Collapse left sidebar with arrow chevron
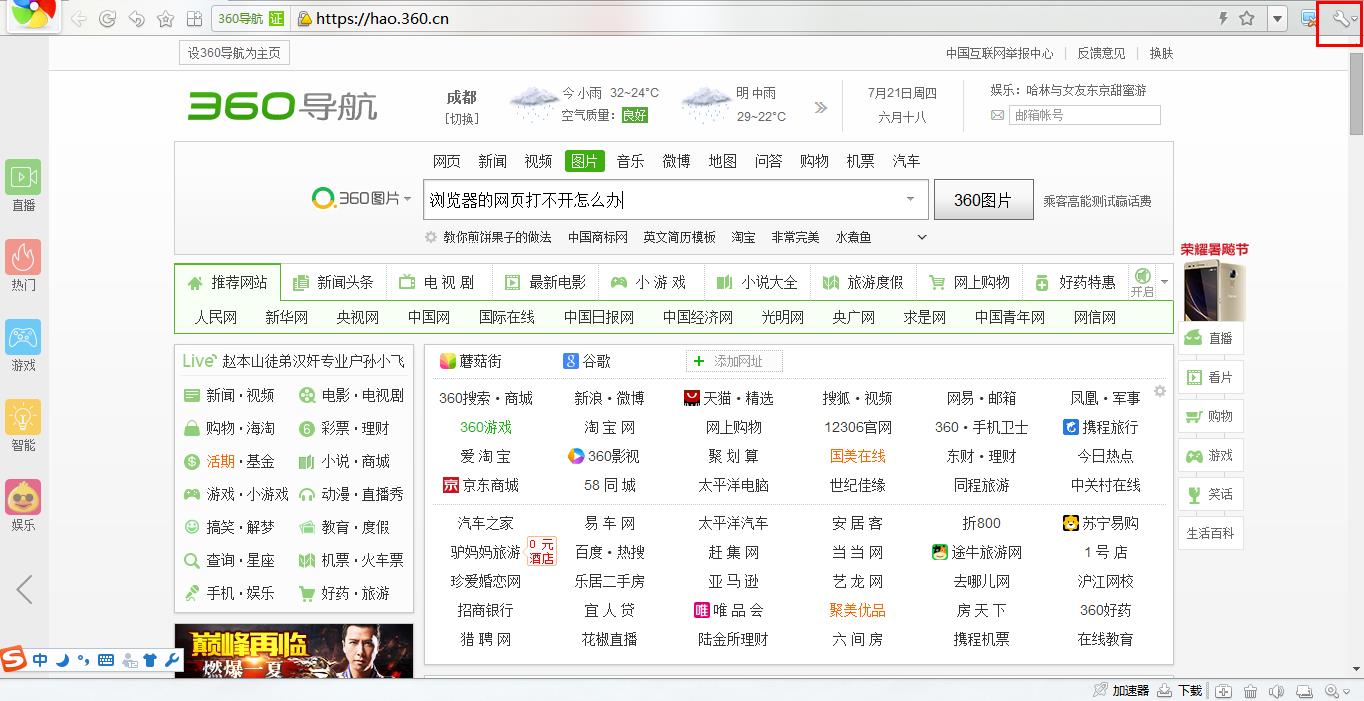The width and height of the screenshot is (1364, 701). [25, 589]
